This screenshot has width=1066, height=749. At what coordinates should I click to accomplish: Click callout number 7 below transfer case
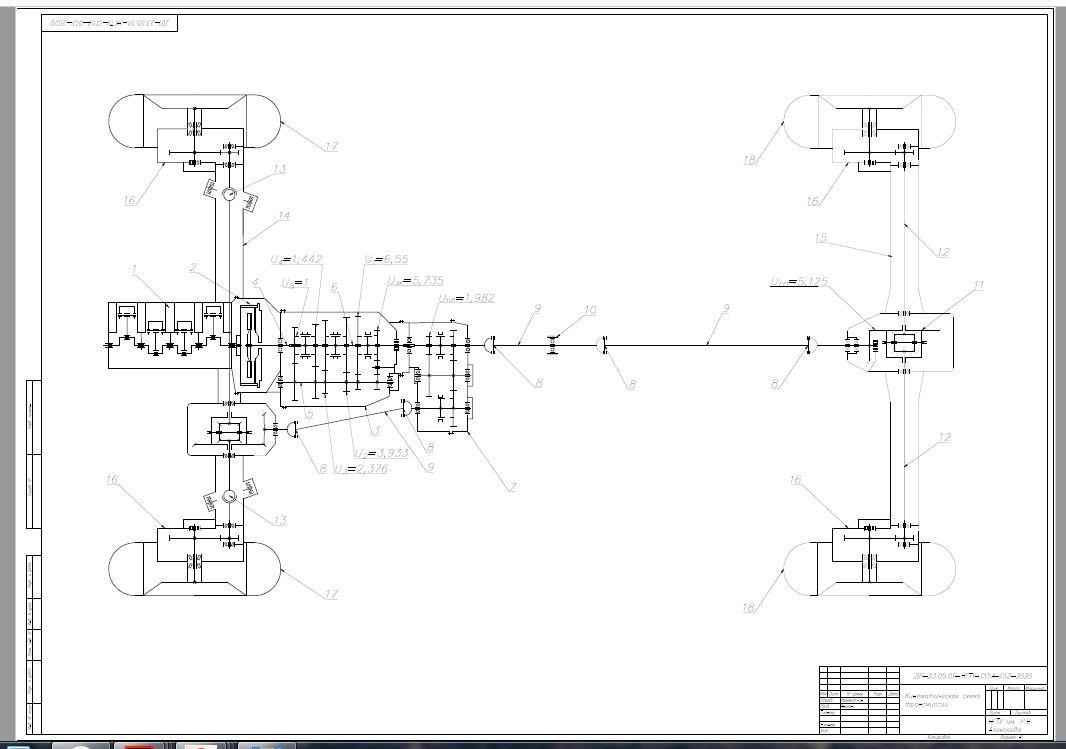pyautogui.click(x=511, y=487)
